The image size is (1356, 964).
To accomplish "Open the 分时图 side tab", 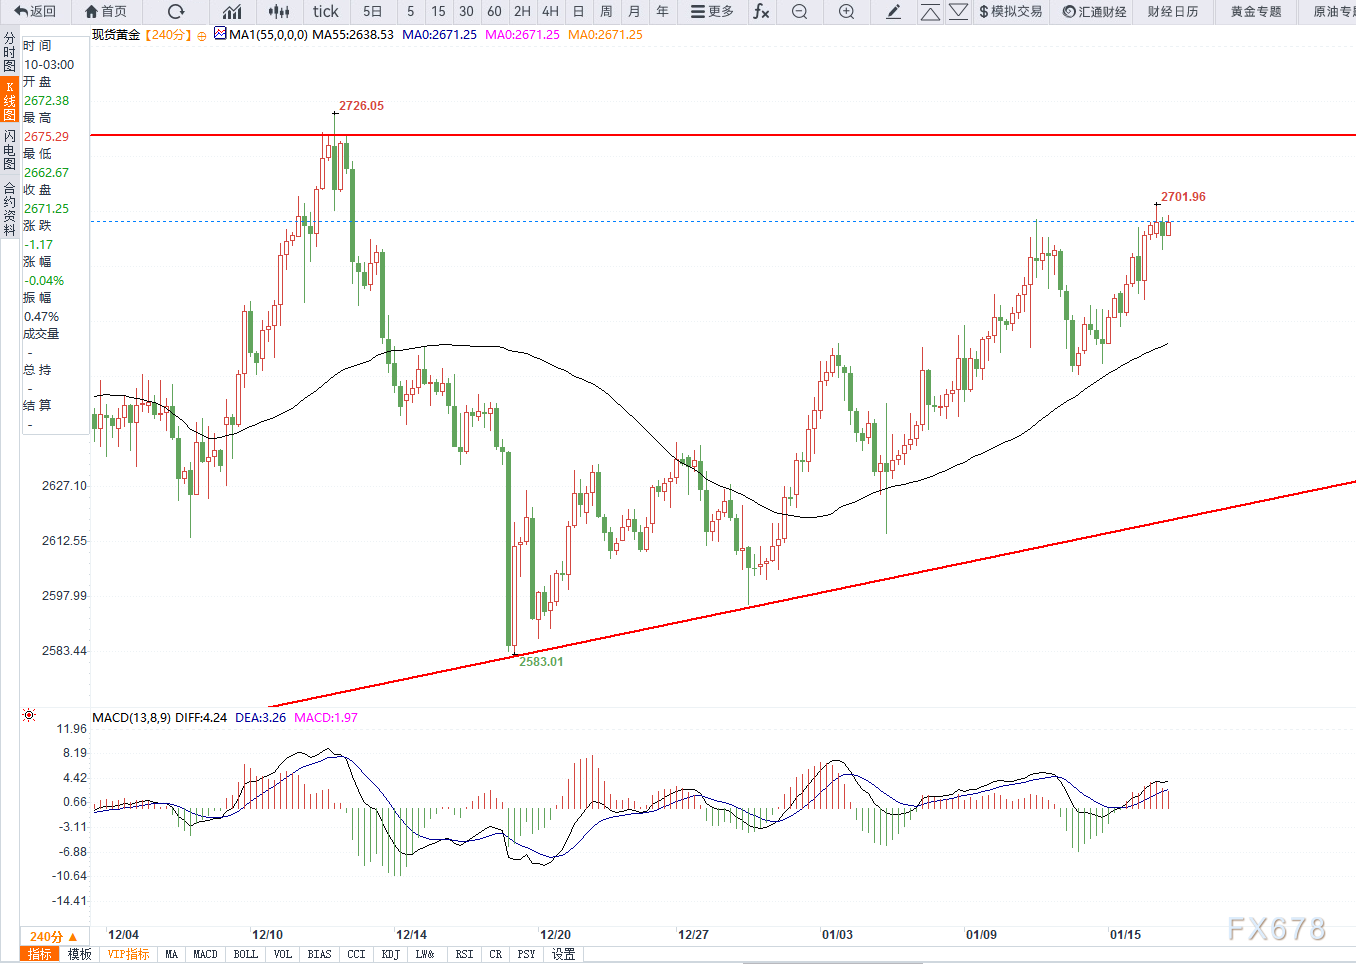I will (9, 51).
